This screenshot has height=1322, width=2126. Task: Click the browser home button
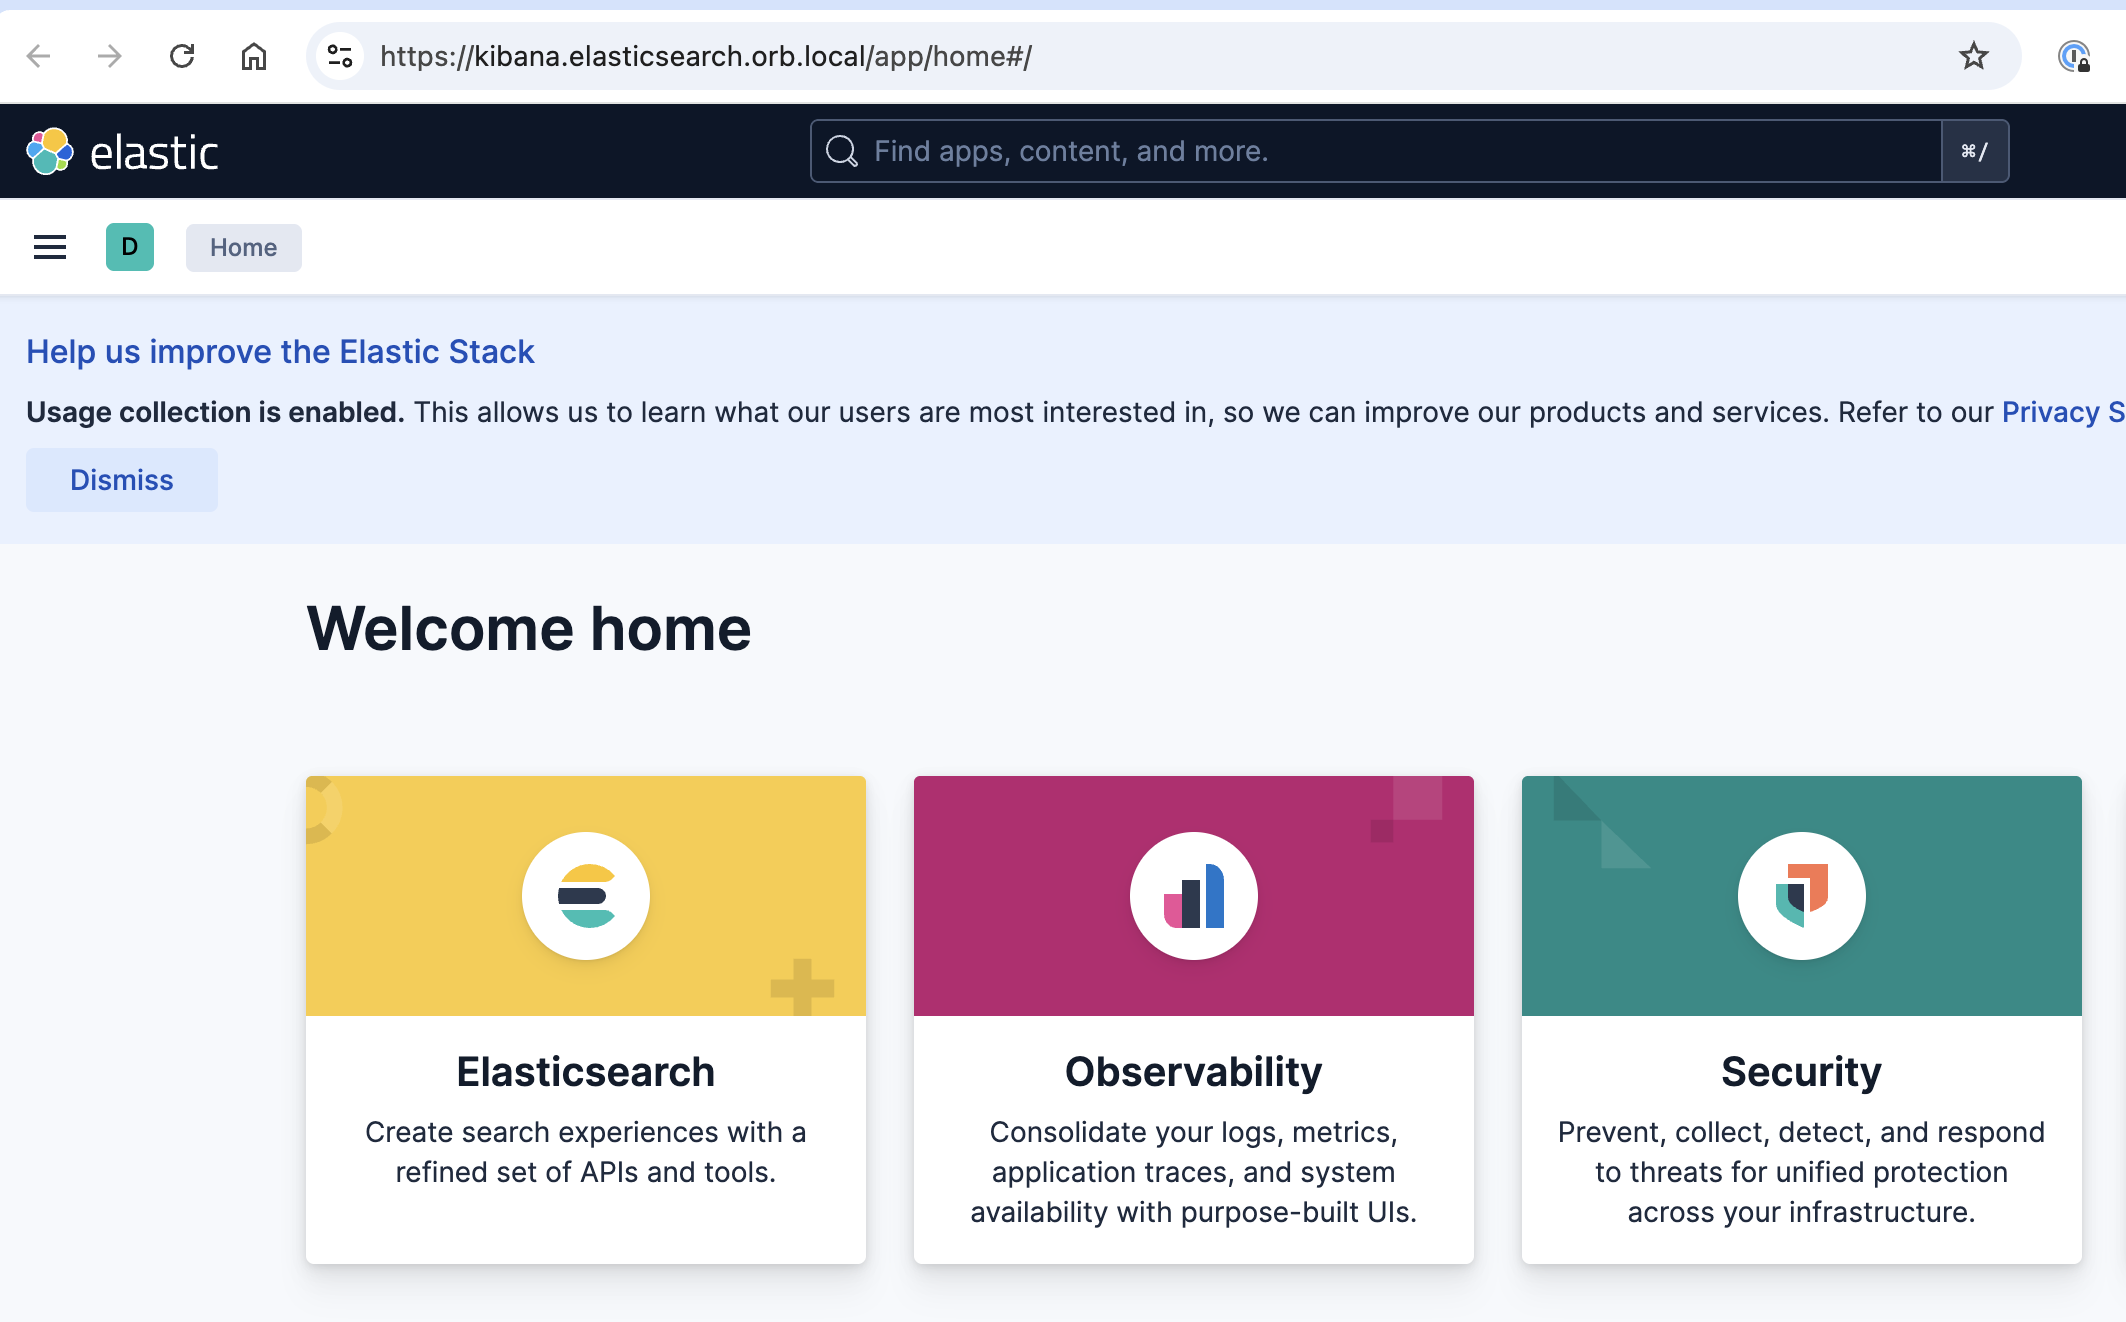coord(254,56)
